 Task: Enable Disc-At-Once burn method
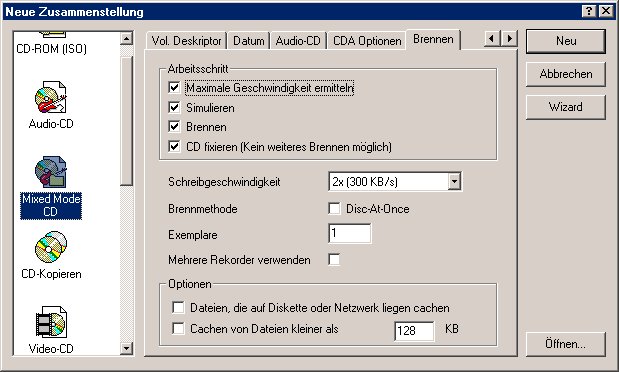click(334, 209)
